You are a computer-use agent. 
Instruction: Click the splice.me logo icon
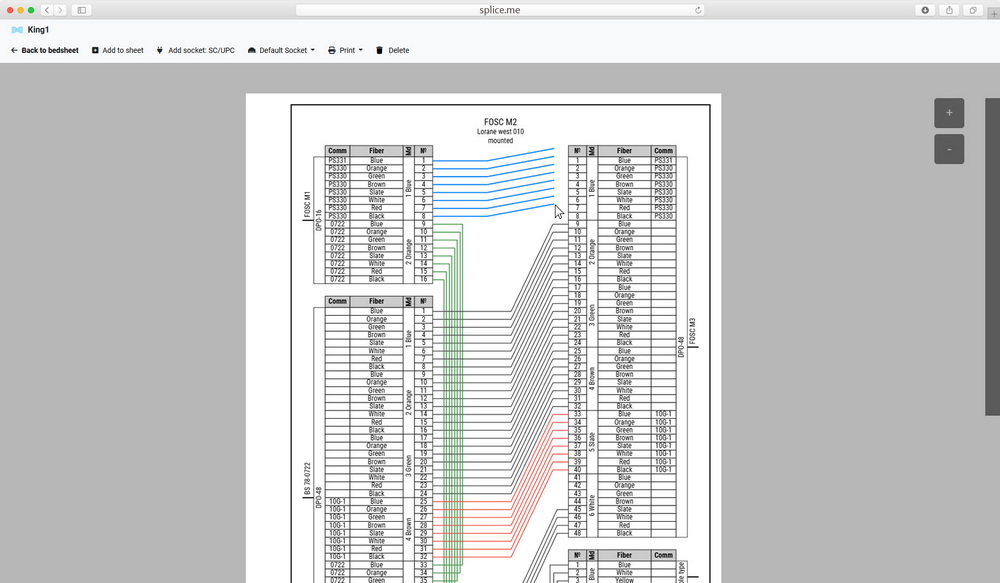17,30
